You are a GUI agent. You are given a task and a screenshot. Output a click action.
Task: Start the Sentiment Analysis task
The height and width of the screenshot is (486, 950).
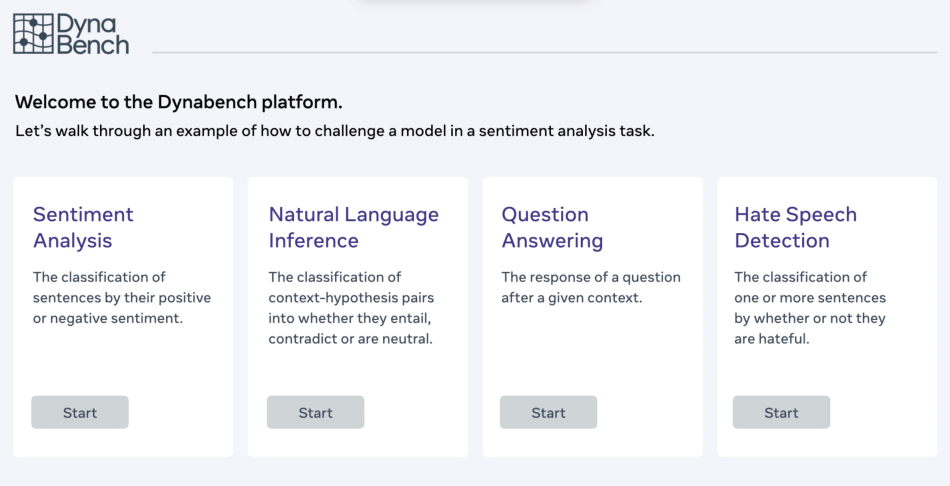(80, 412)
